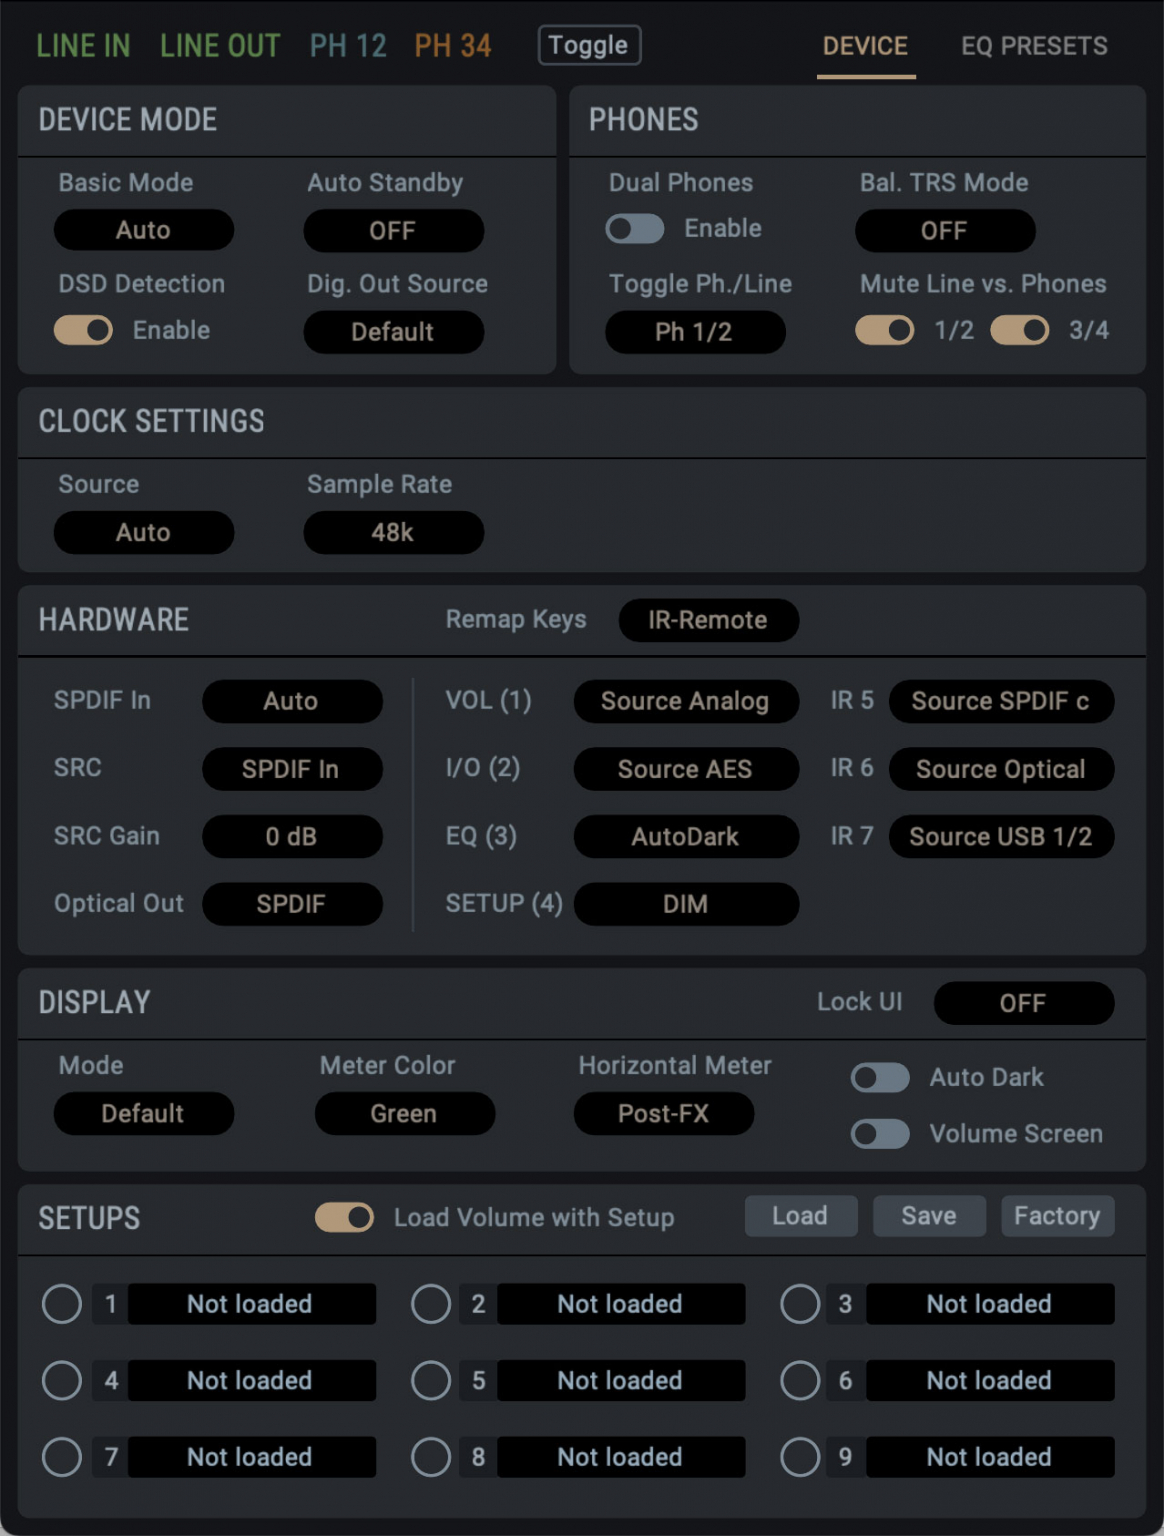The height and width of the screenshot is (1536, 1164).
Task: Open the EQ (3) AutoDark dropdown
Action: coord(686,836)
